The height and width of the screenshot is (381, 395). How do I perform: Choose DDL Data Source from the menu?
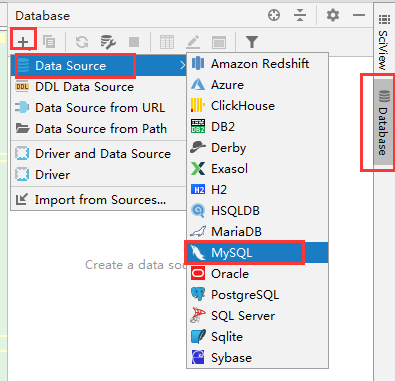[x=99, y=87]
